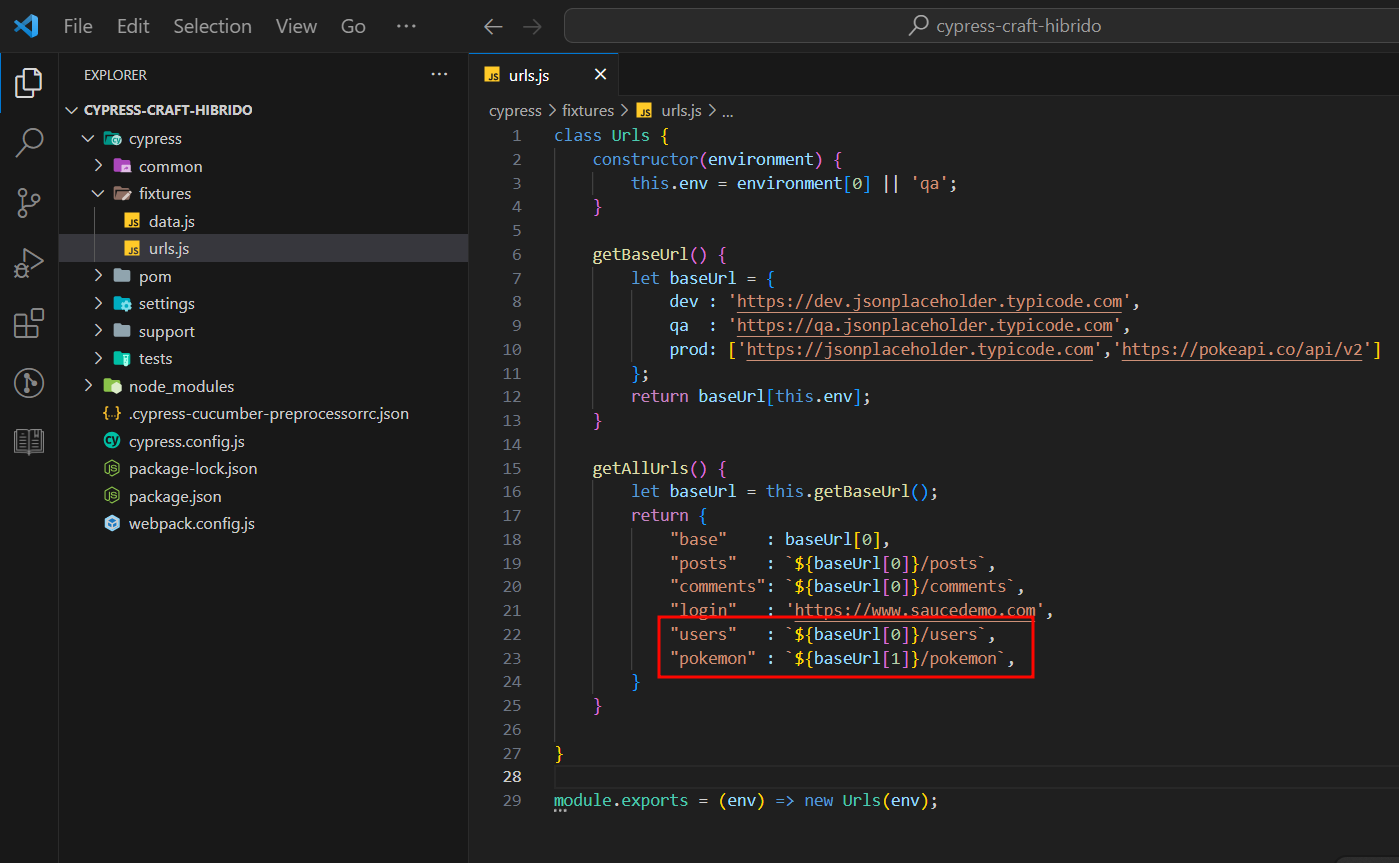Collapse the fixtures folder
1399x863 pixels.
98,194
